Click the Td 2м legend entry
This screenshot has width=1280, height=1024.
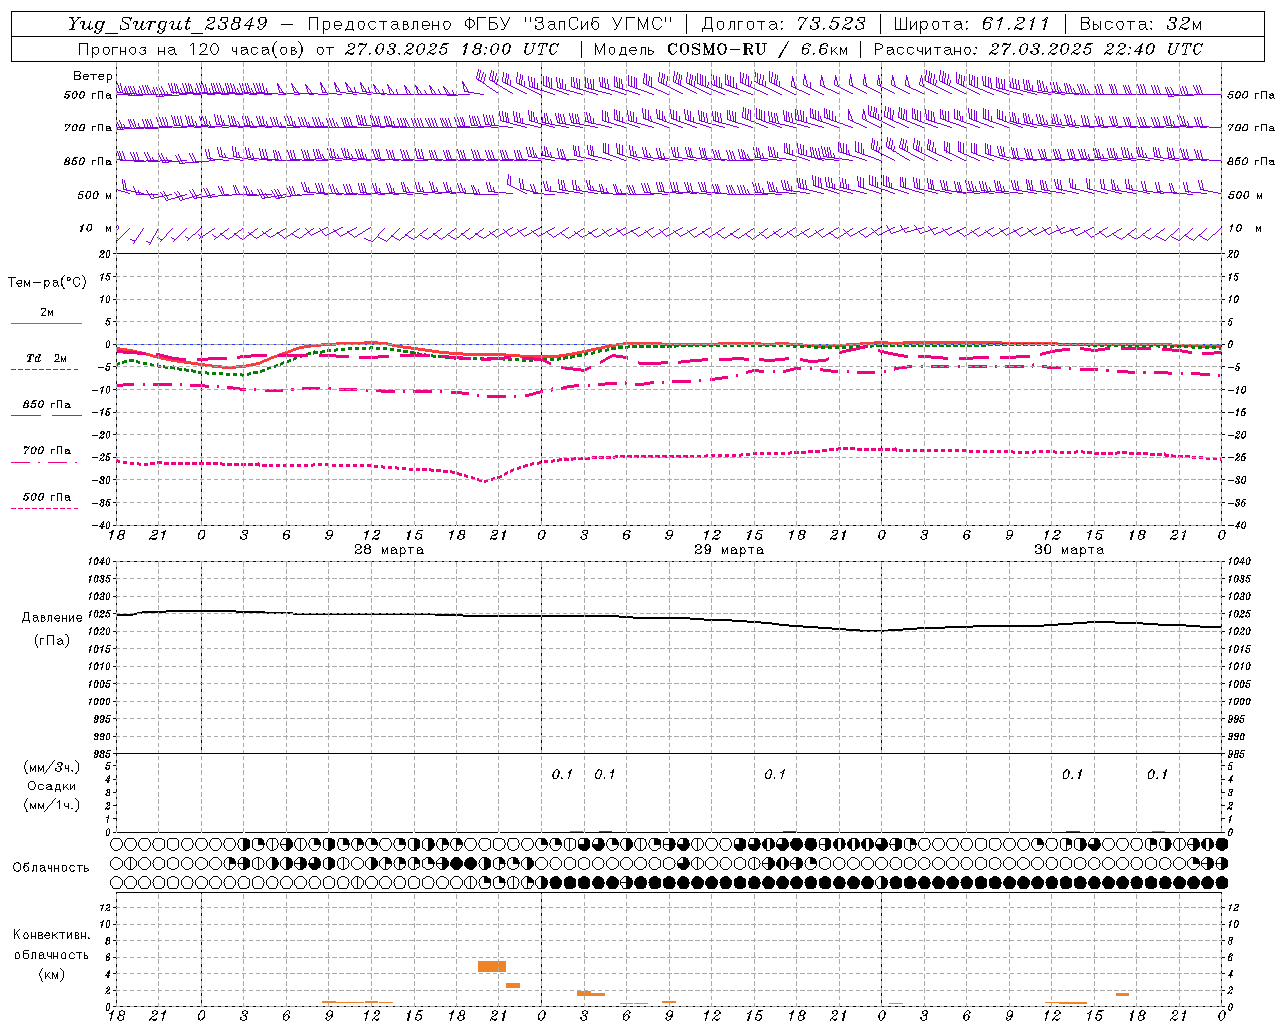tap(46, 358)
